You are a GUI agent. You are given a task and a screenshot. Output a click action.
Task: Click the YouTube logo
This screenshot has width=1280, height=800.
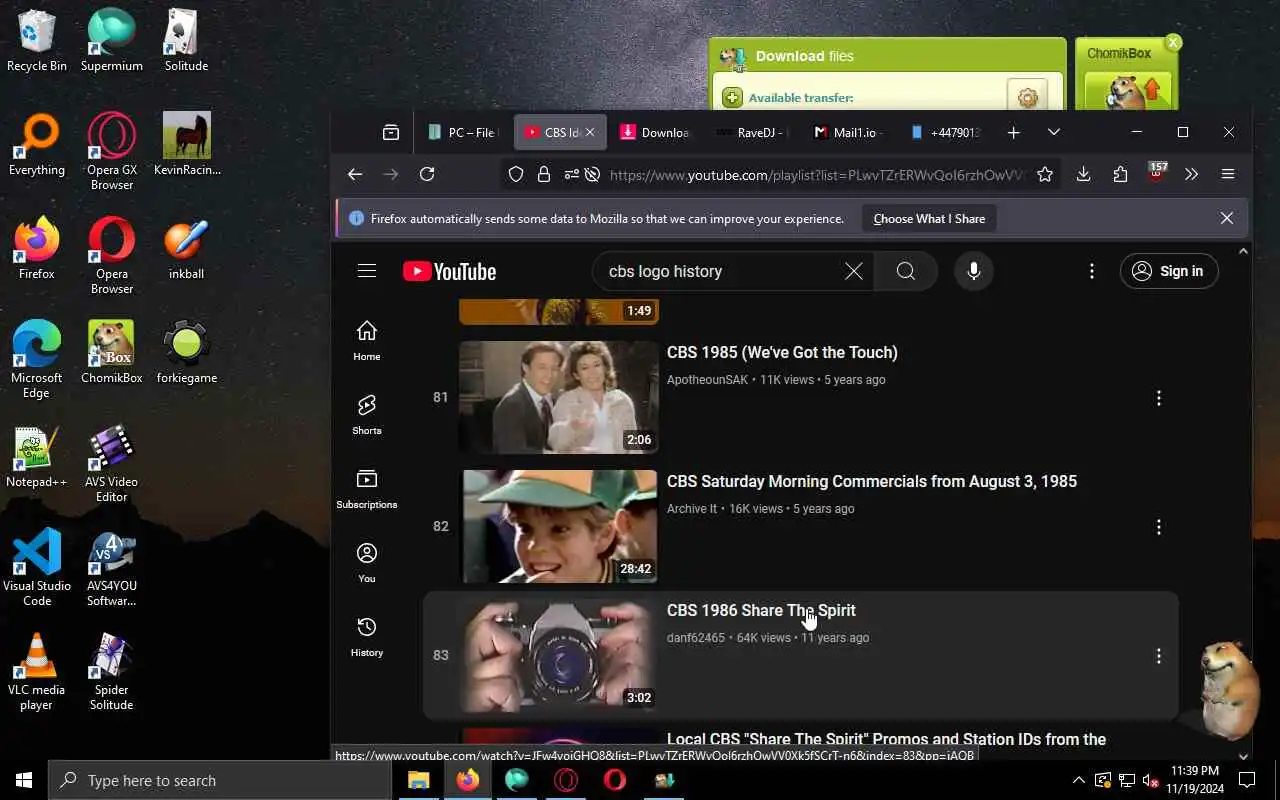click(x=449, y=272)
